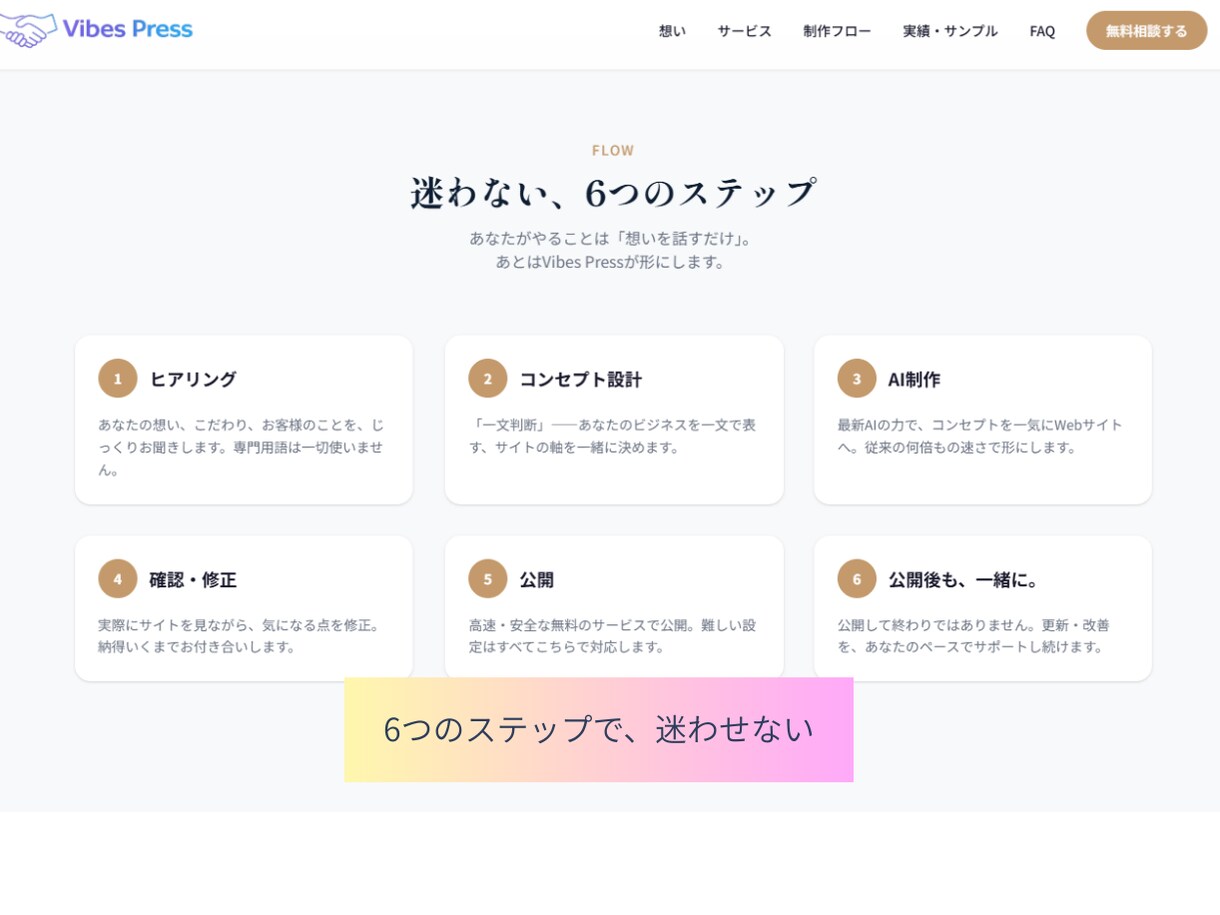Click the 実際にサイトを見ながら description text

[239, 635]
